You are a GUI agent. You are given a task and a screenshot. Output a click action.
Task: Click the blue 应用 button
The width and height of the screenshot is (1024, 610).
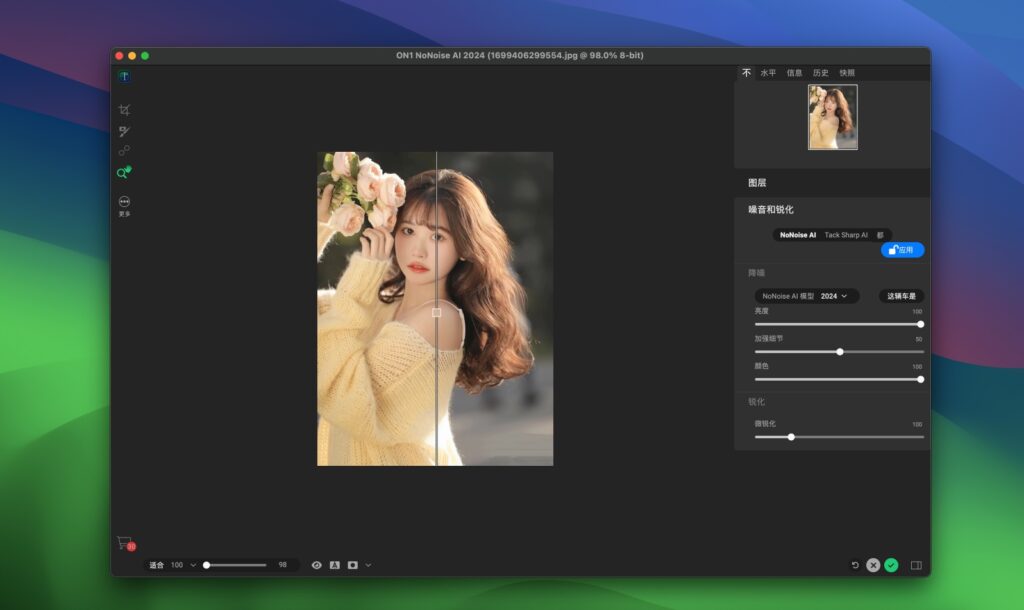coord(902,250)
